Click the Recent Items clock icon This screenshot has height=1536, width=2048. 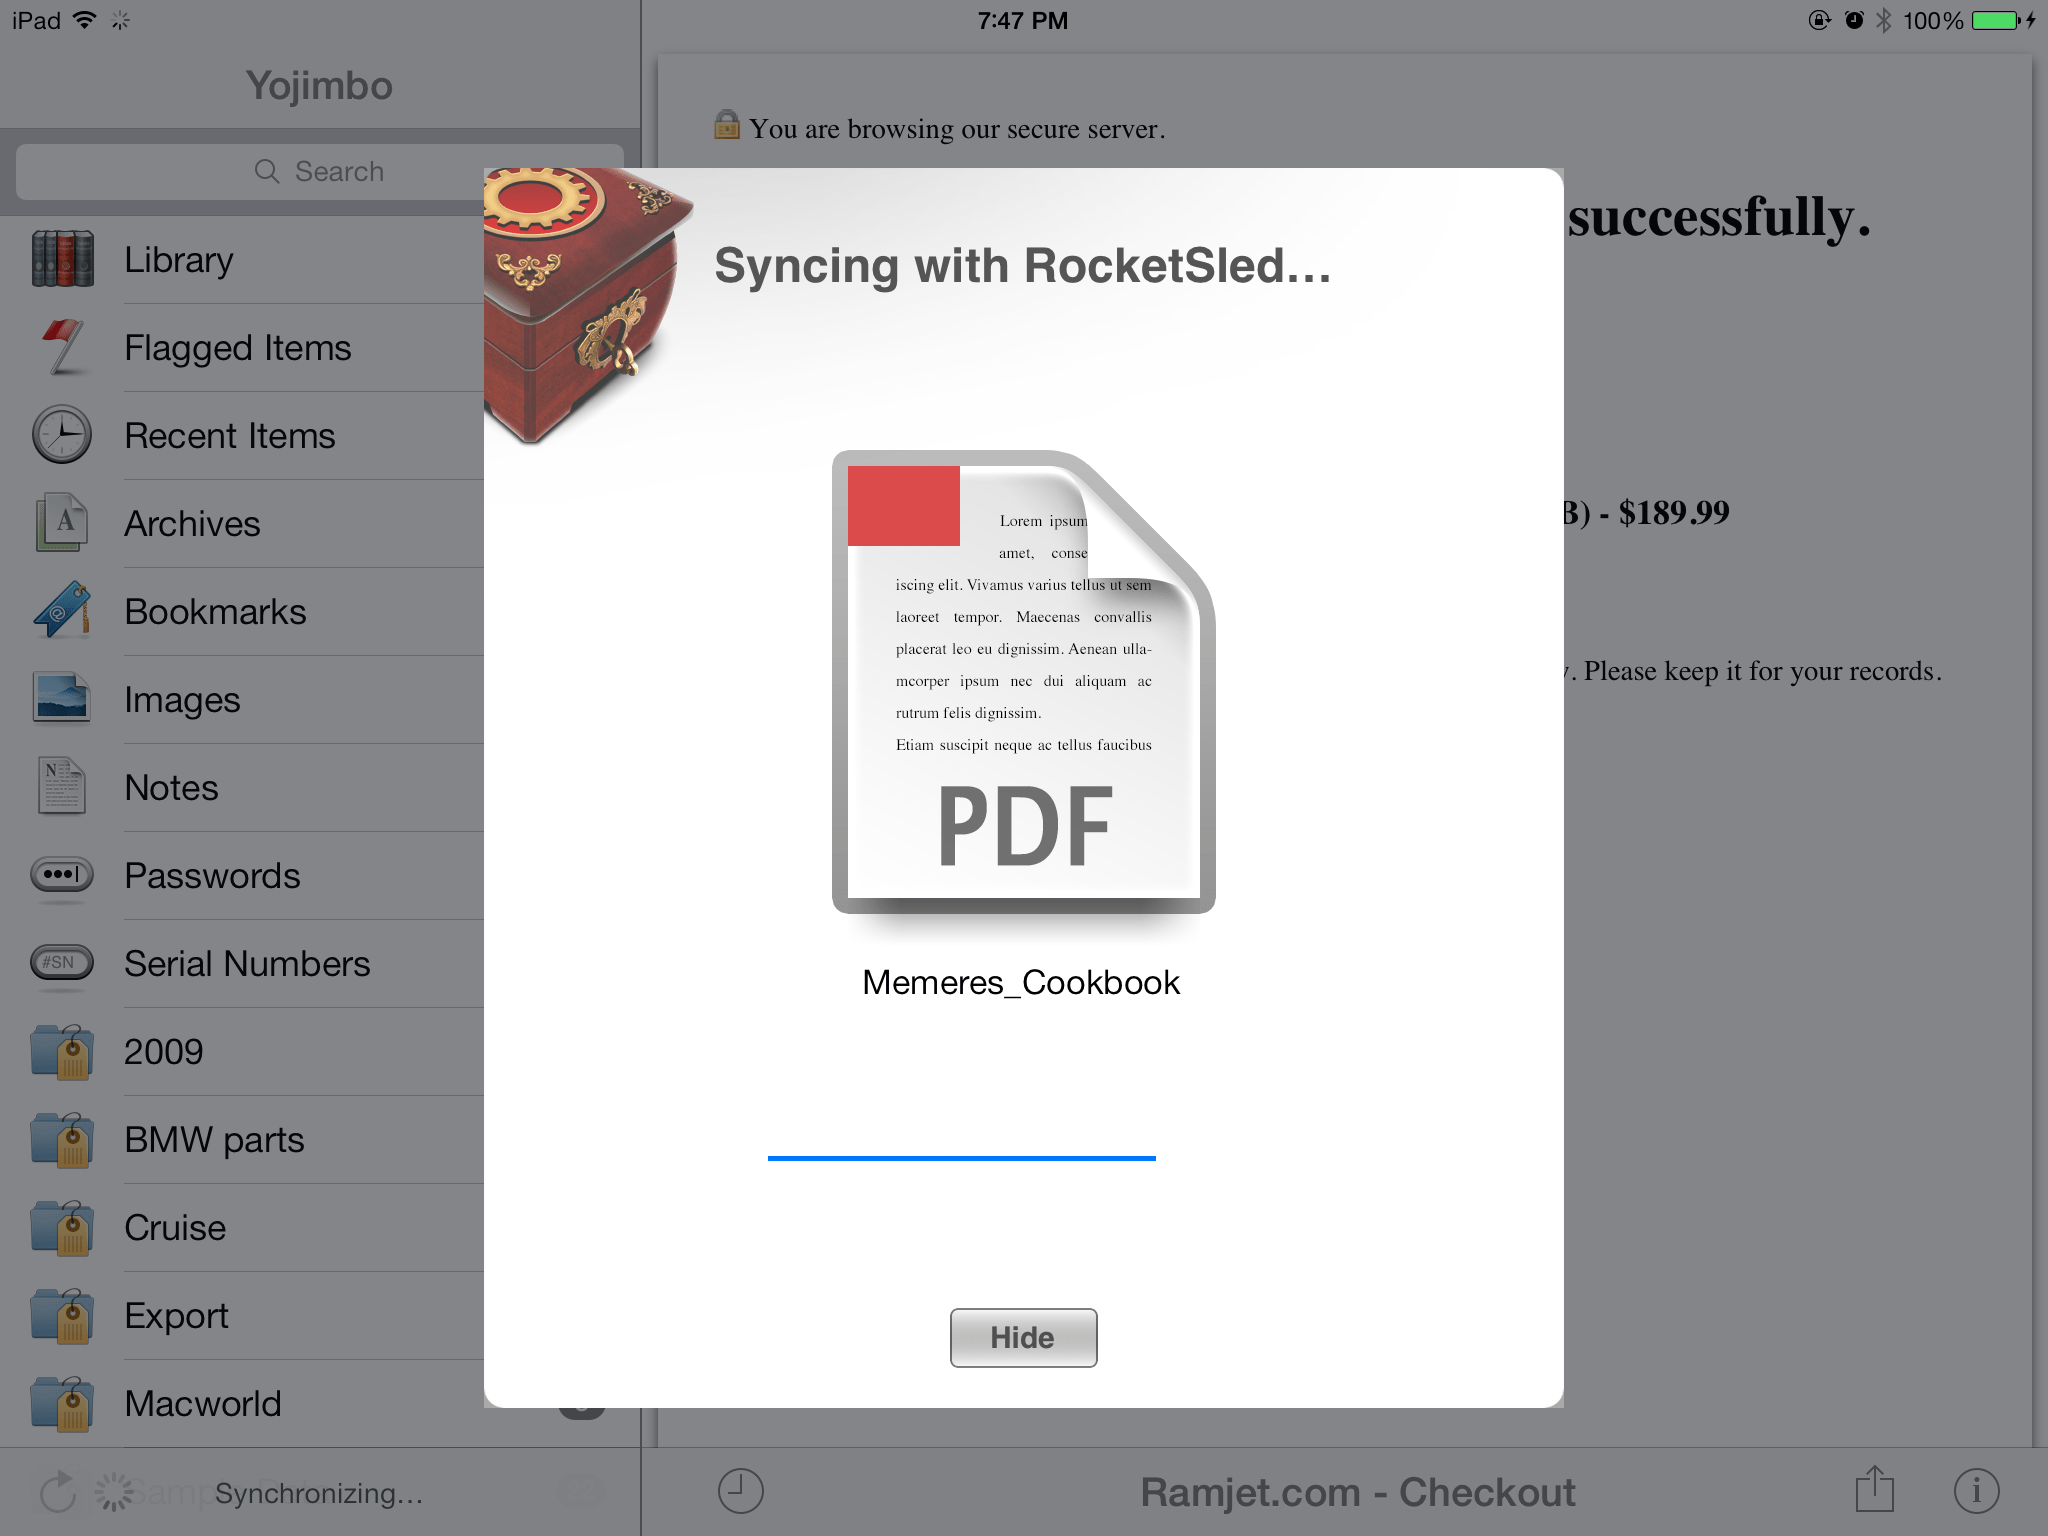tap(62, 435)
